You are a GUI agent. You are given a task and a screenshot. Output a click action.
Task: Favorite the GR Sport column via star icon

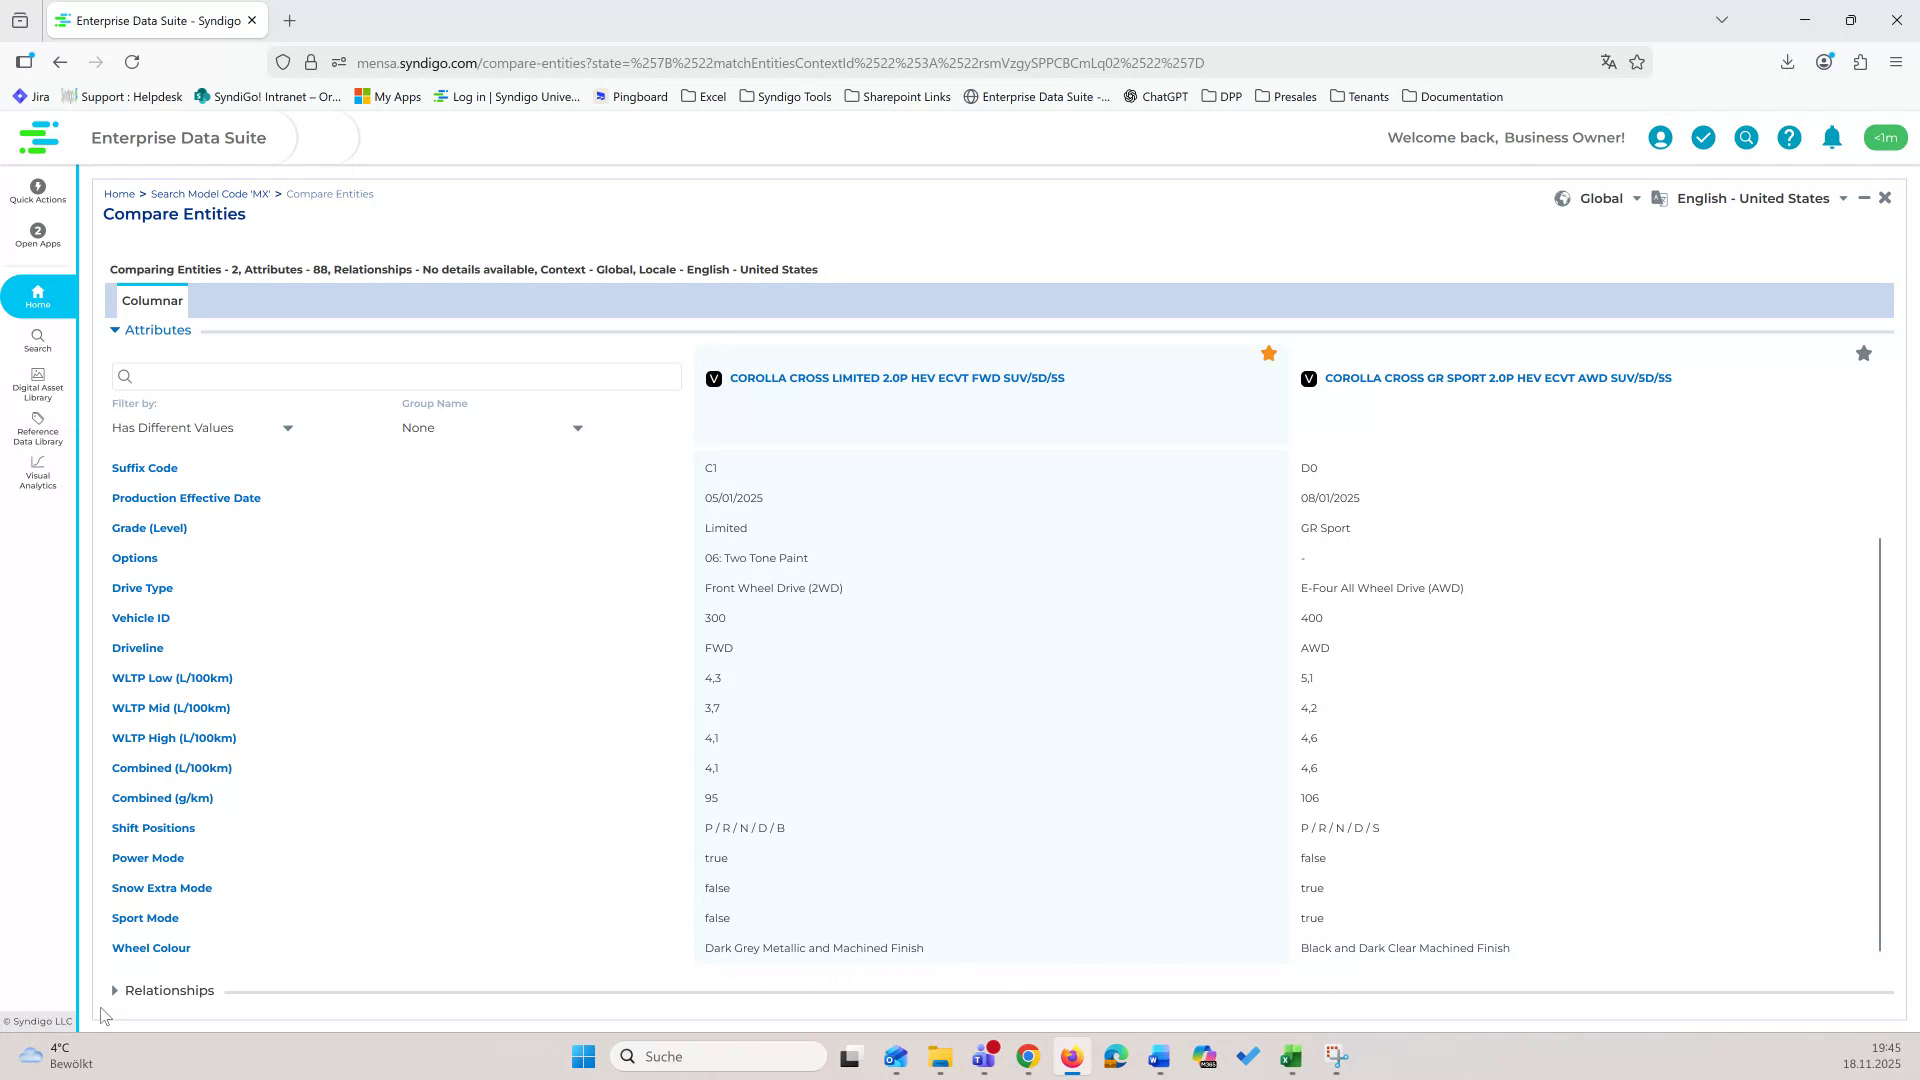[1864, 353]
